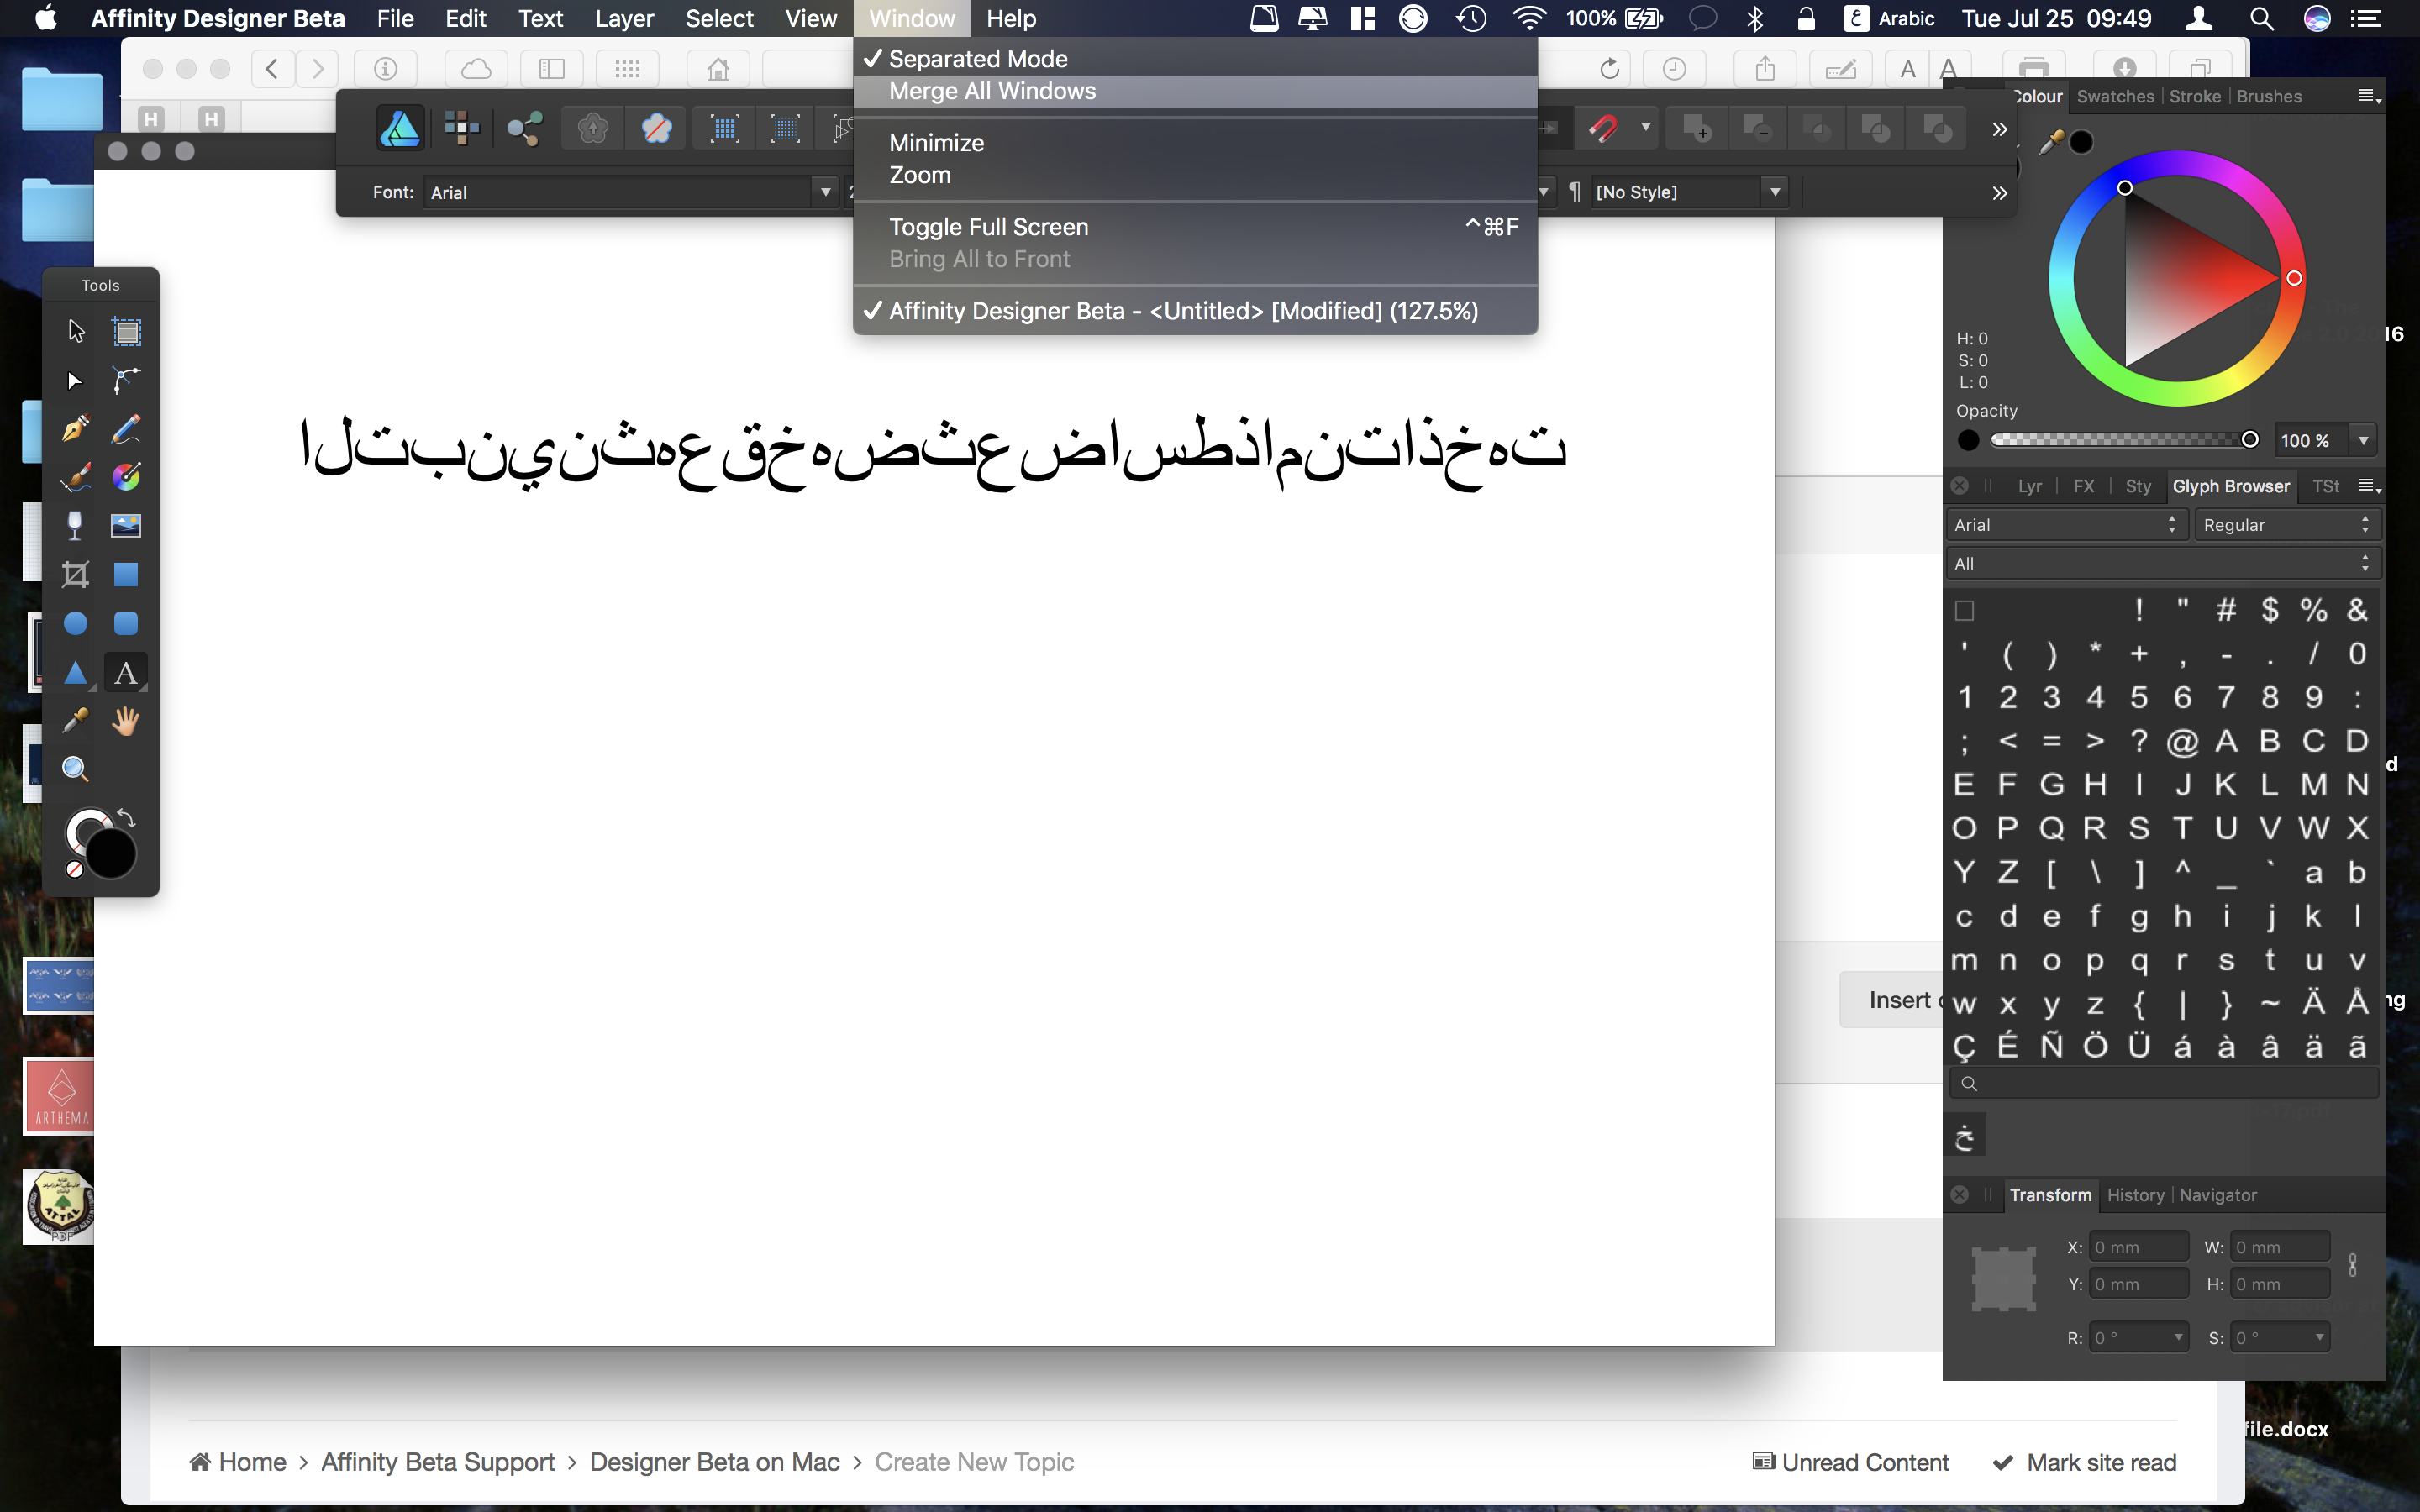Click the black fill colour circle in Tools
Screen dimensions: 2420x1512
[110, 854]
